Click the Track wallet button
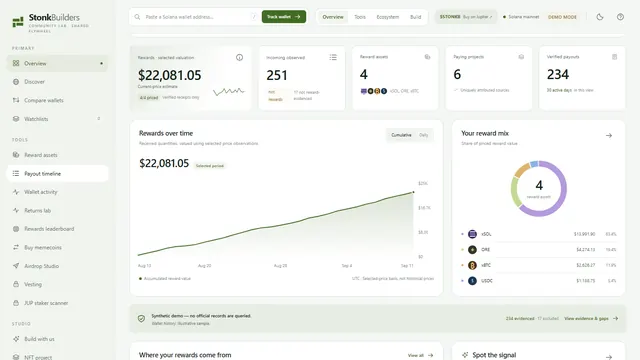 284,17
